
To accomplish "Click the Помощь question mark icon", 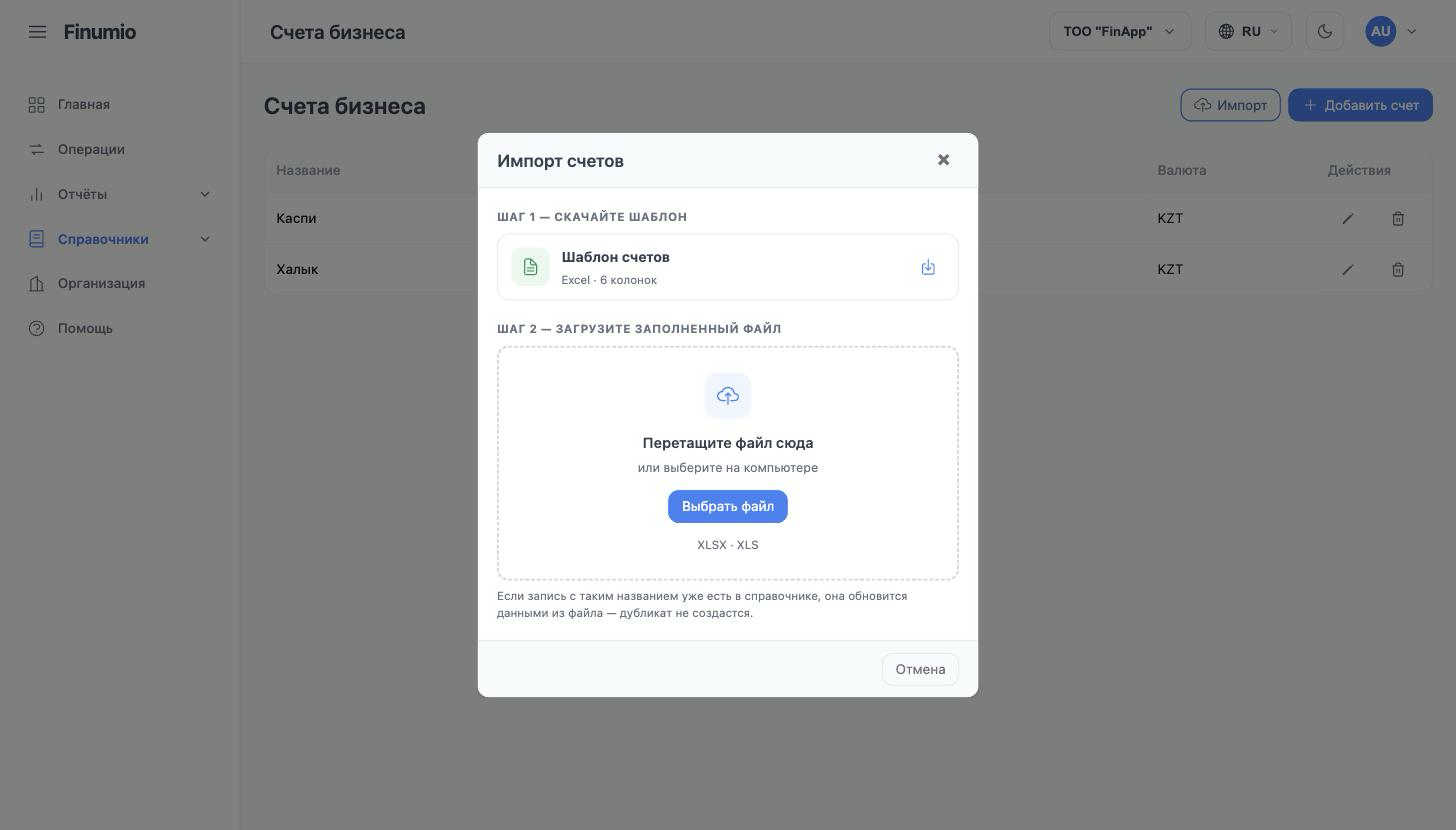I will 37,329.
